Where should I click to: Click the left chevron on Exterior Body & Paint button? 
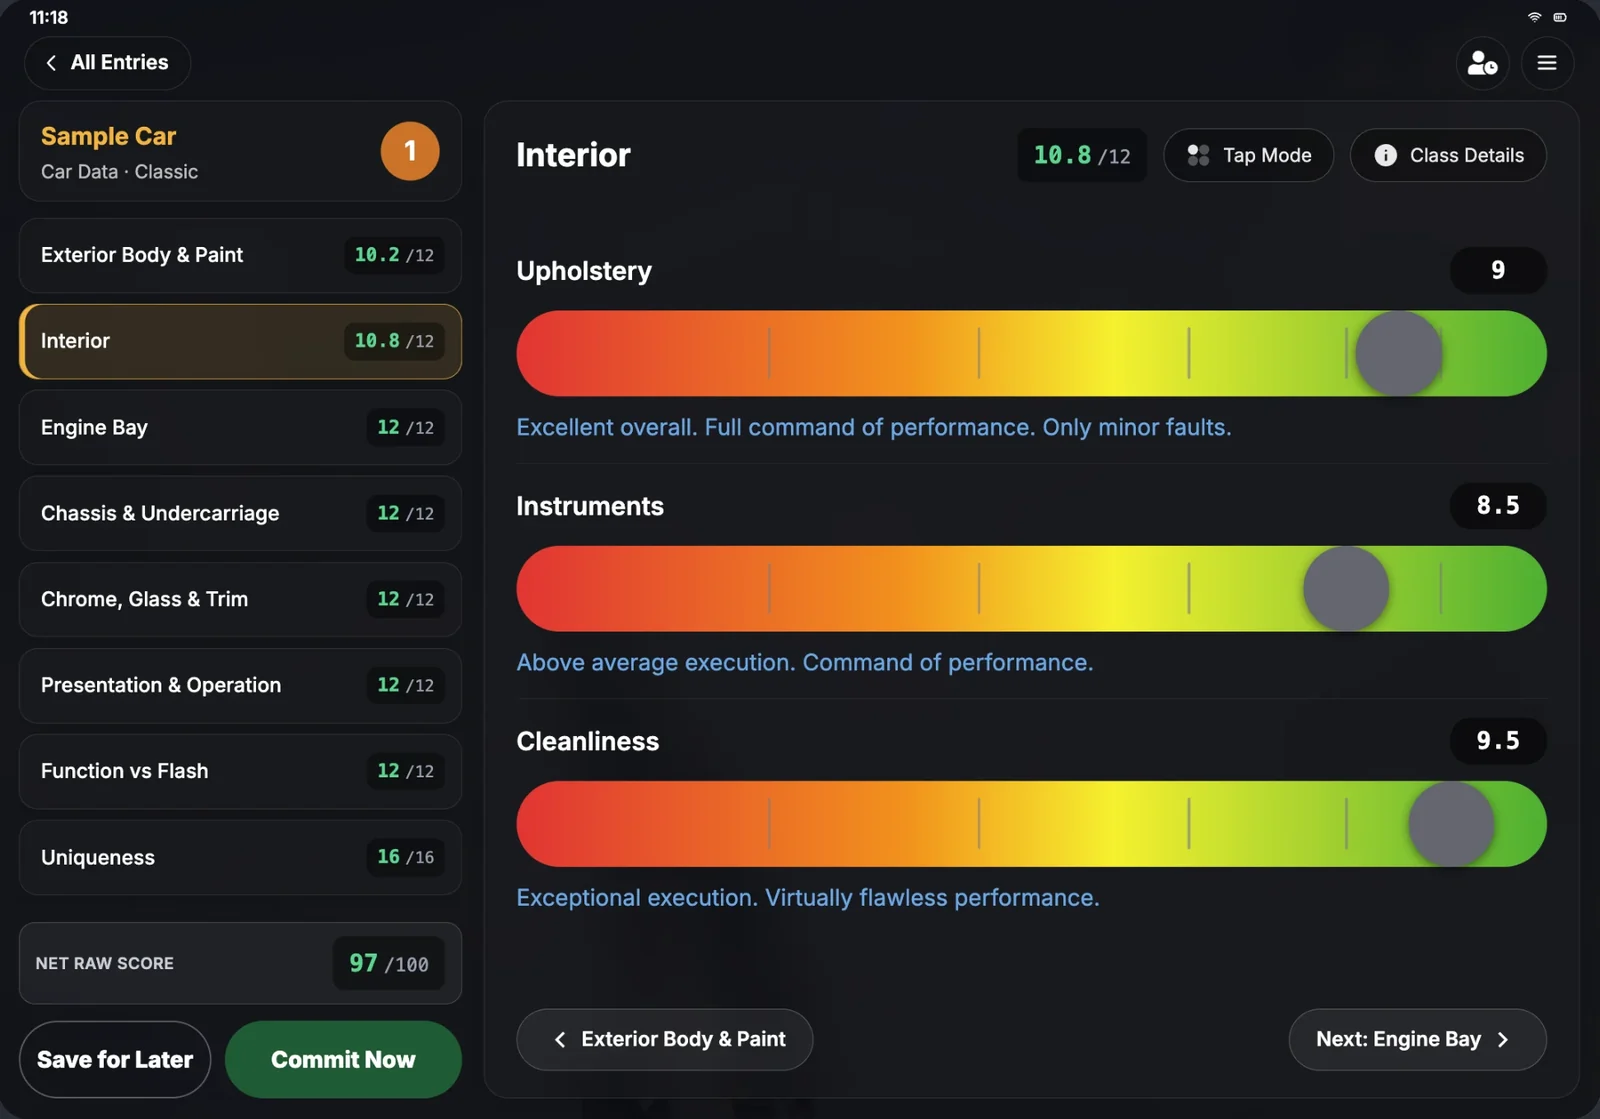click(560, 1040)
